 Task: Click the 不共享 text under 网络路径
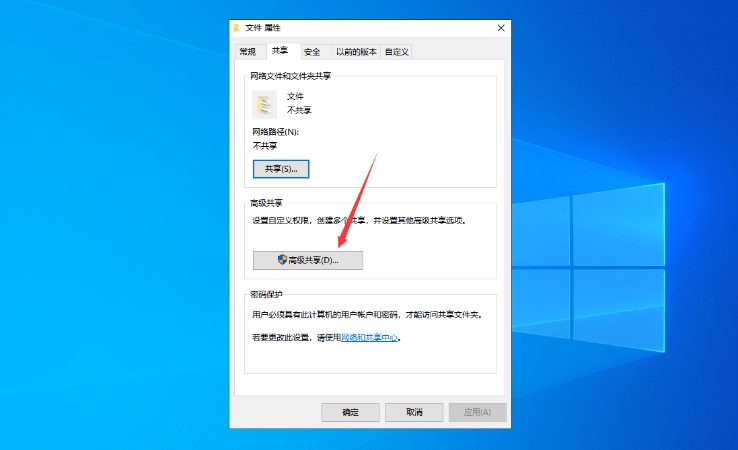pyautogui.click(x=265, y=146)
